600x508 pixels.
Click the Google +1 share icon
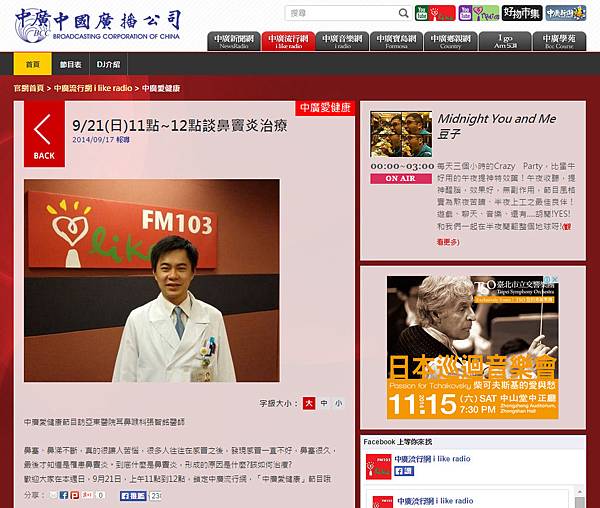click(88, 495)
